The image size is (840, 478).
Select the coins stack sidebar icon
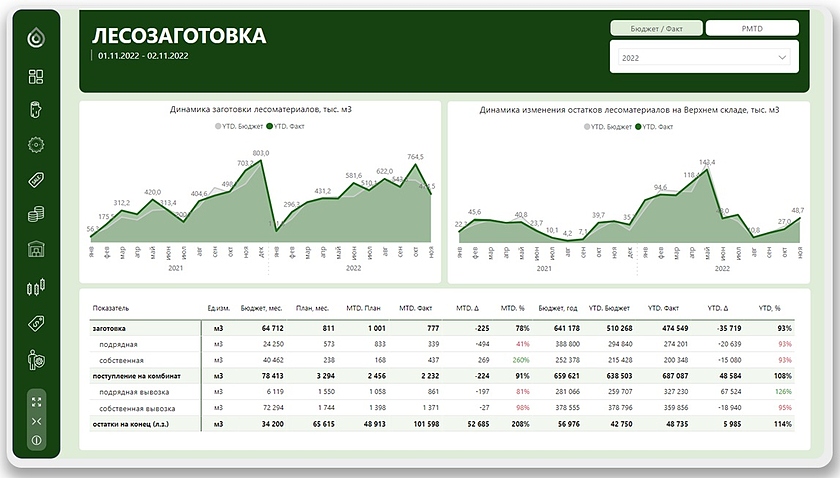(x=36, y=215)
